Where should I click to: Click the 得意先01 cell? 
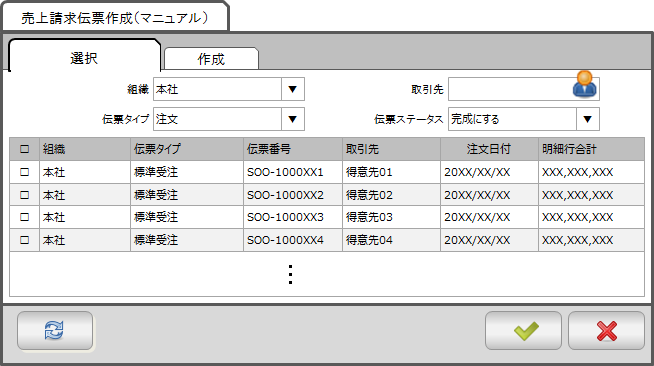click(391, 172)
